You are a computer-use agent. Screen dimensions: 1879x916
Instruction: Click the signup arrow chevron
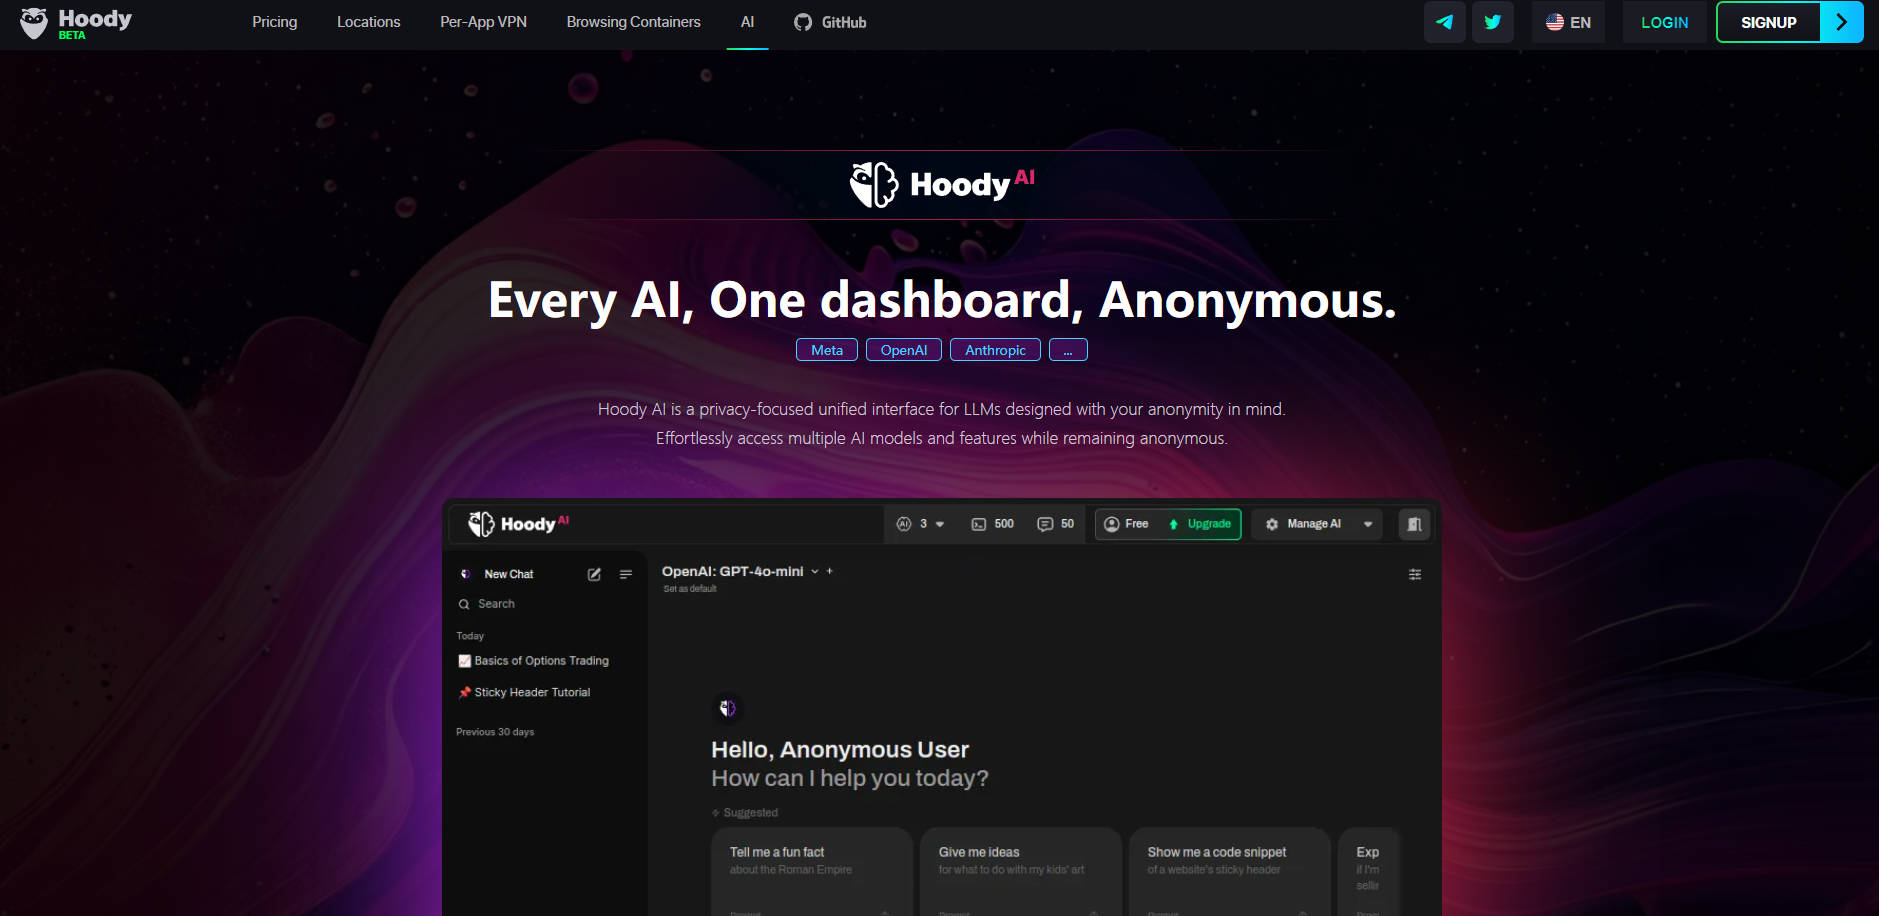click(1841, 22)
